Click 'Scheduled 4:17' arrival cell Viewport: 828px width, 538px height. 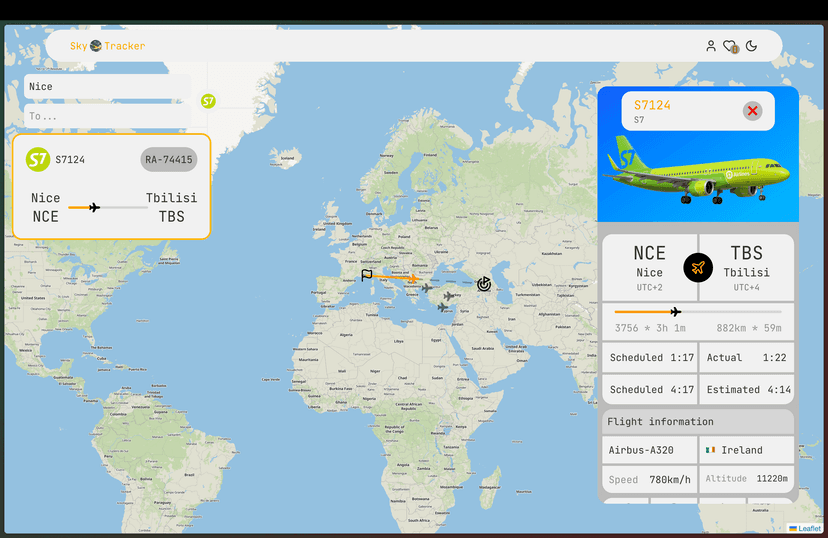650,390
